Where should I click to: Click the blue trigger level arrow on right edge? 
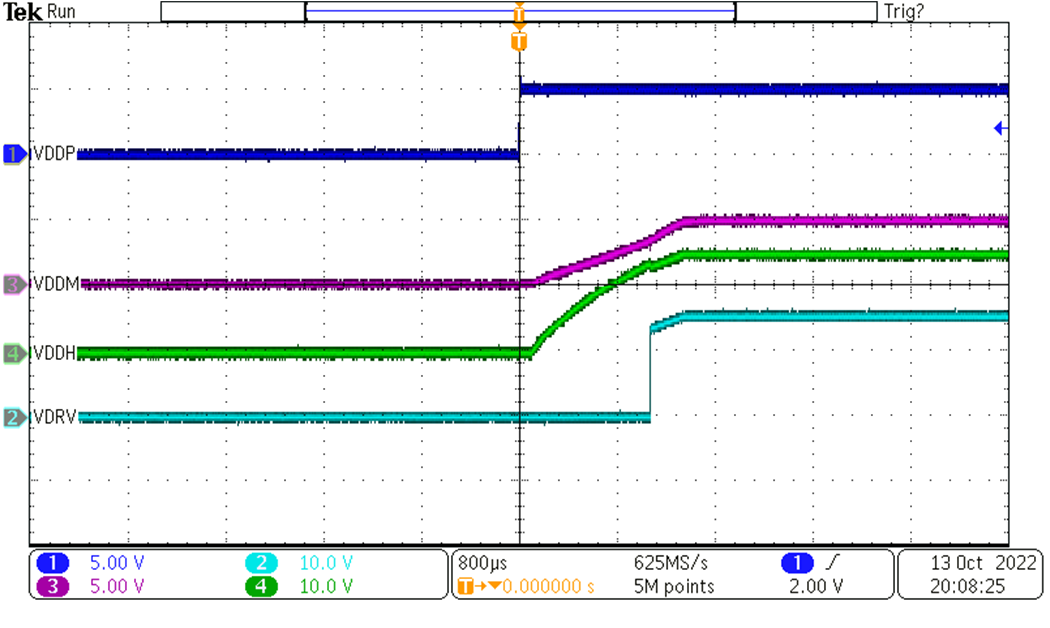(x=1002, y=128)
